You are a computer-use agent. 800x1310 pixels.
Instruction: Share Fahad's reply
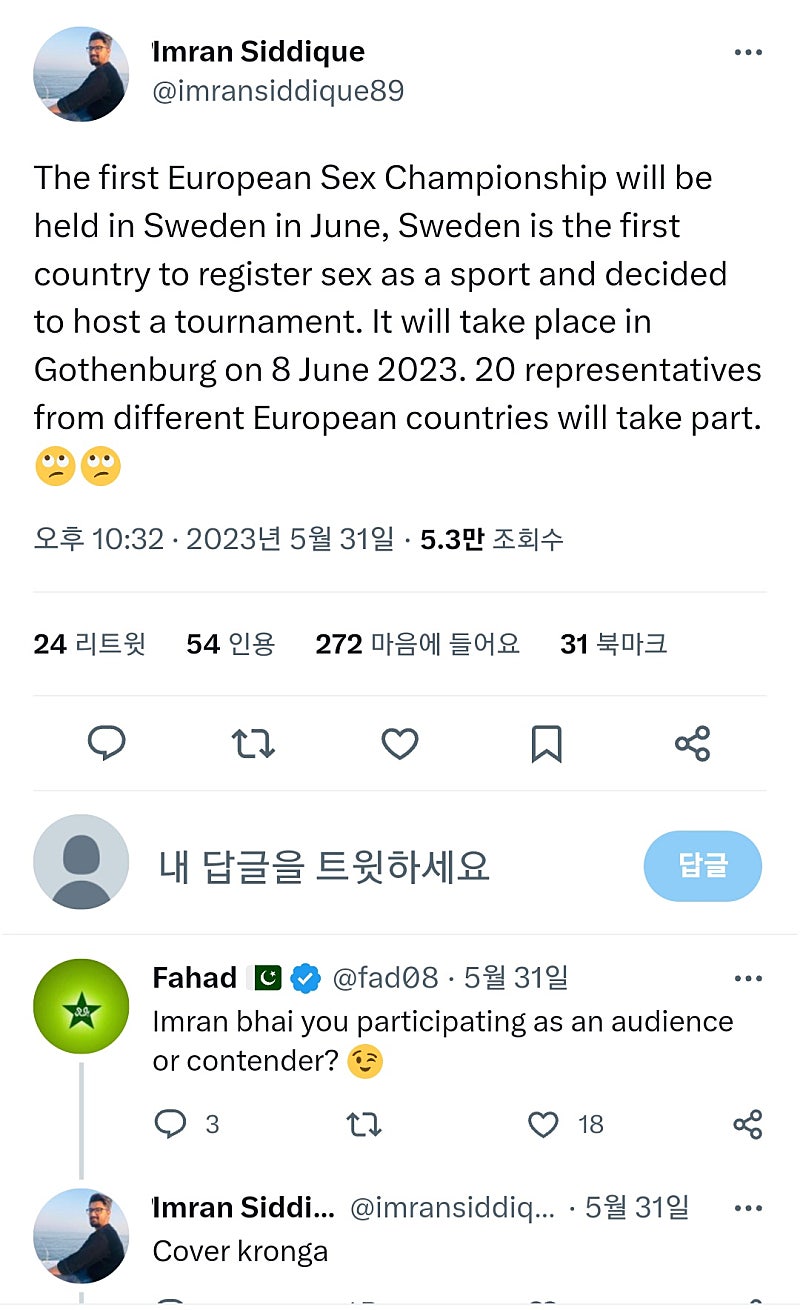(748, 1124)
